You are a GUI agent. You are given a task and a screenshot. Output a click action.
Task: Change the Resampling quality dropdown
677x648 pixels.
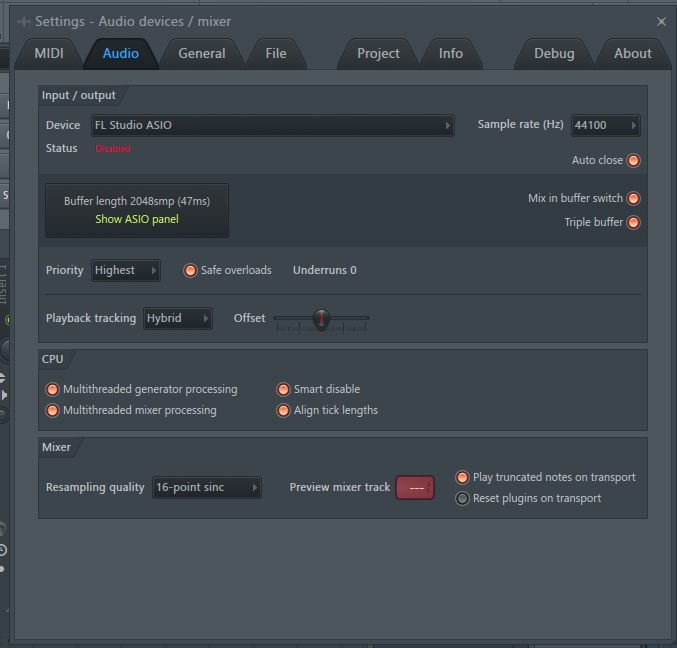point(207,487)
